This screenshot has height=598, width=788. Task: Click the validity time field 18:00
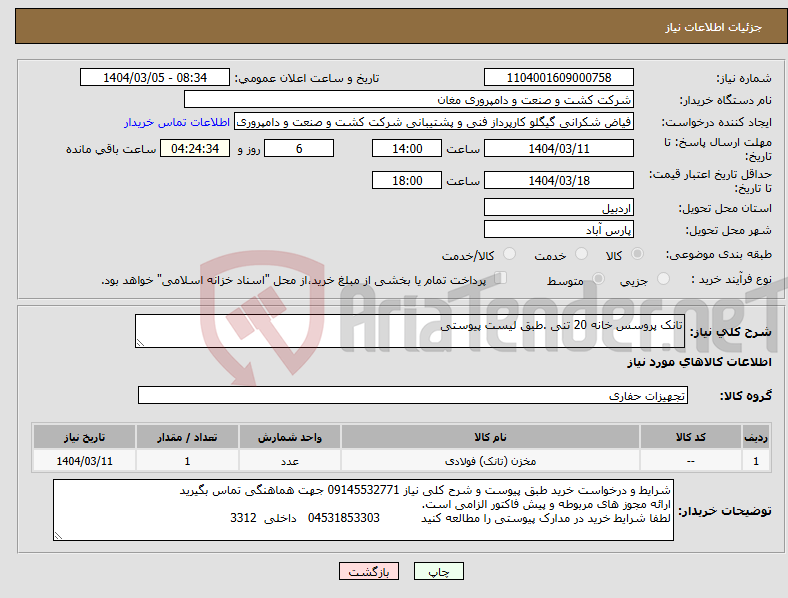pyautogui.click(x=407, y=180)
